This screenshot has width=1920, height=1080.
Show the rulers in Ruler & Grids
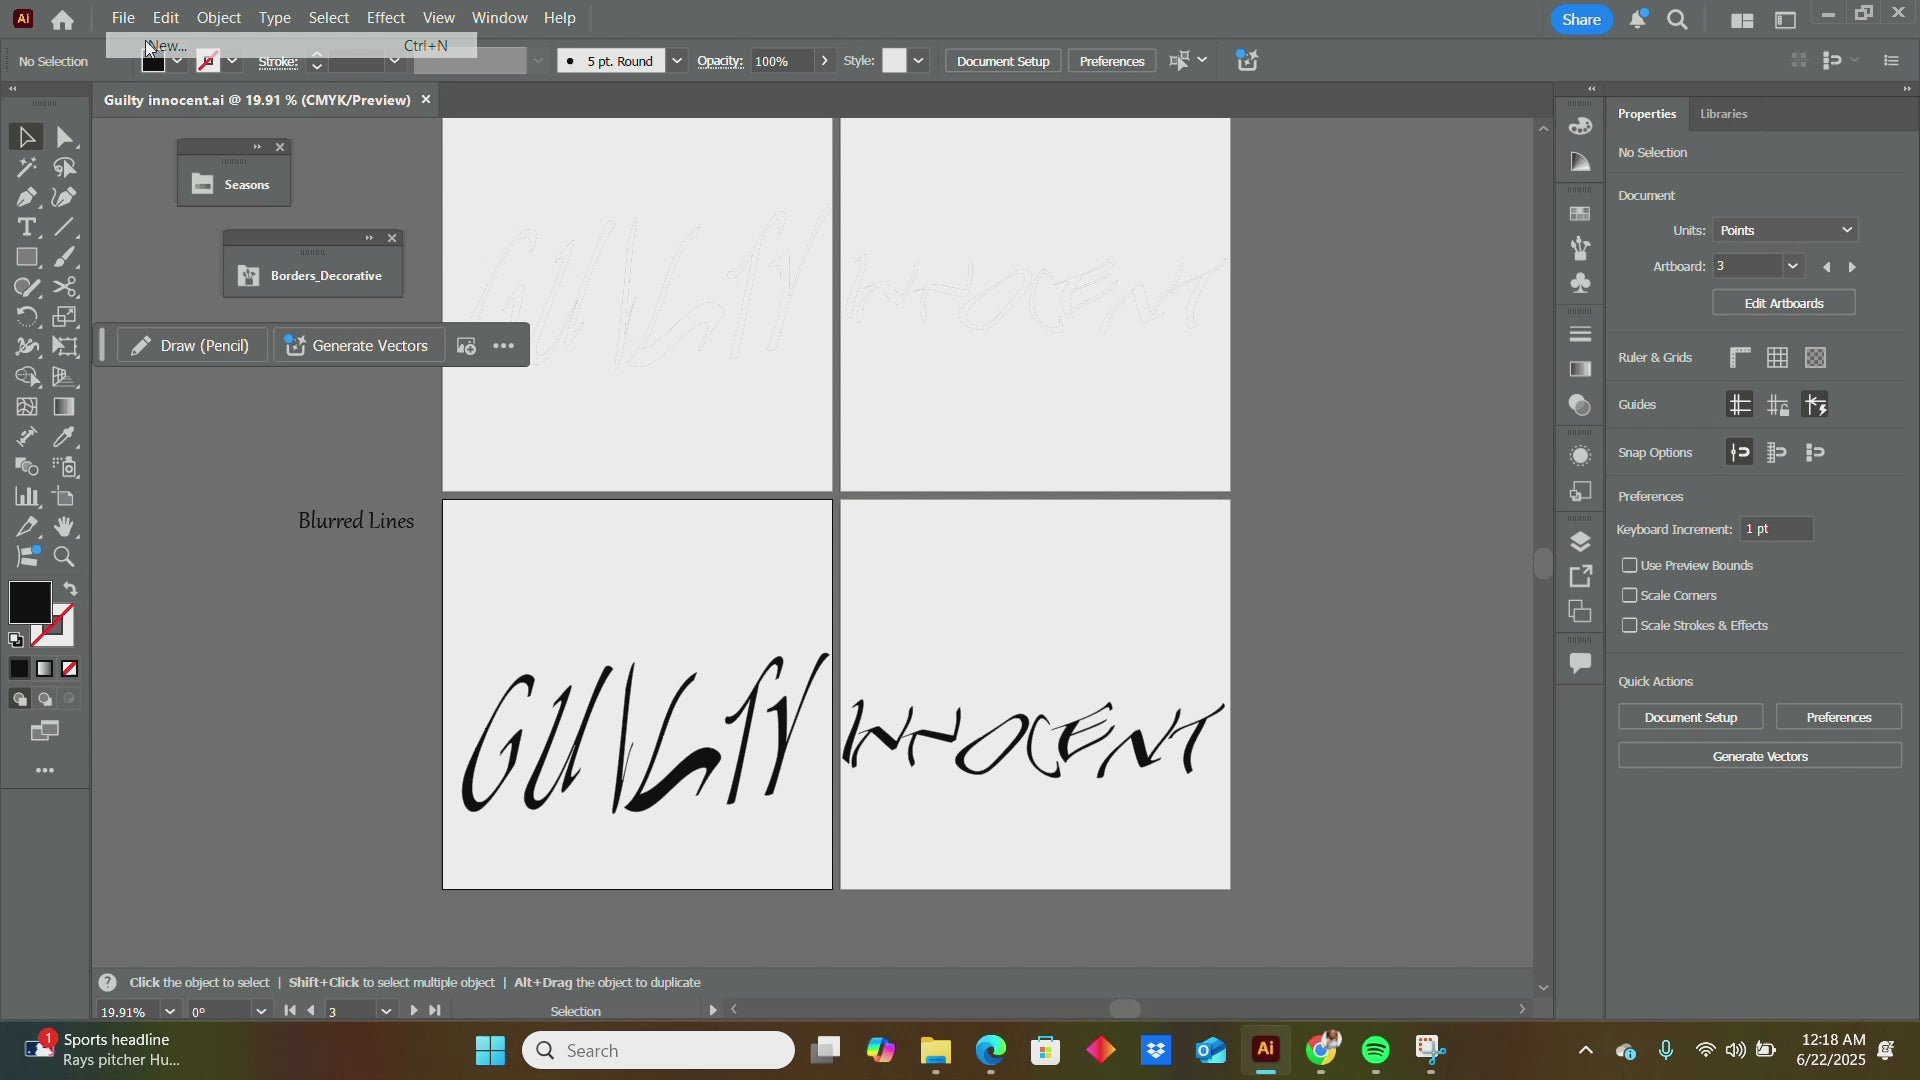[1740, 357]
